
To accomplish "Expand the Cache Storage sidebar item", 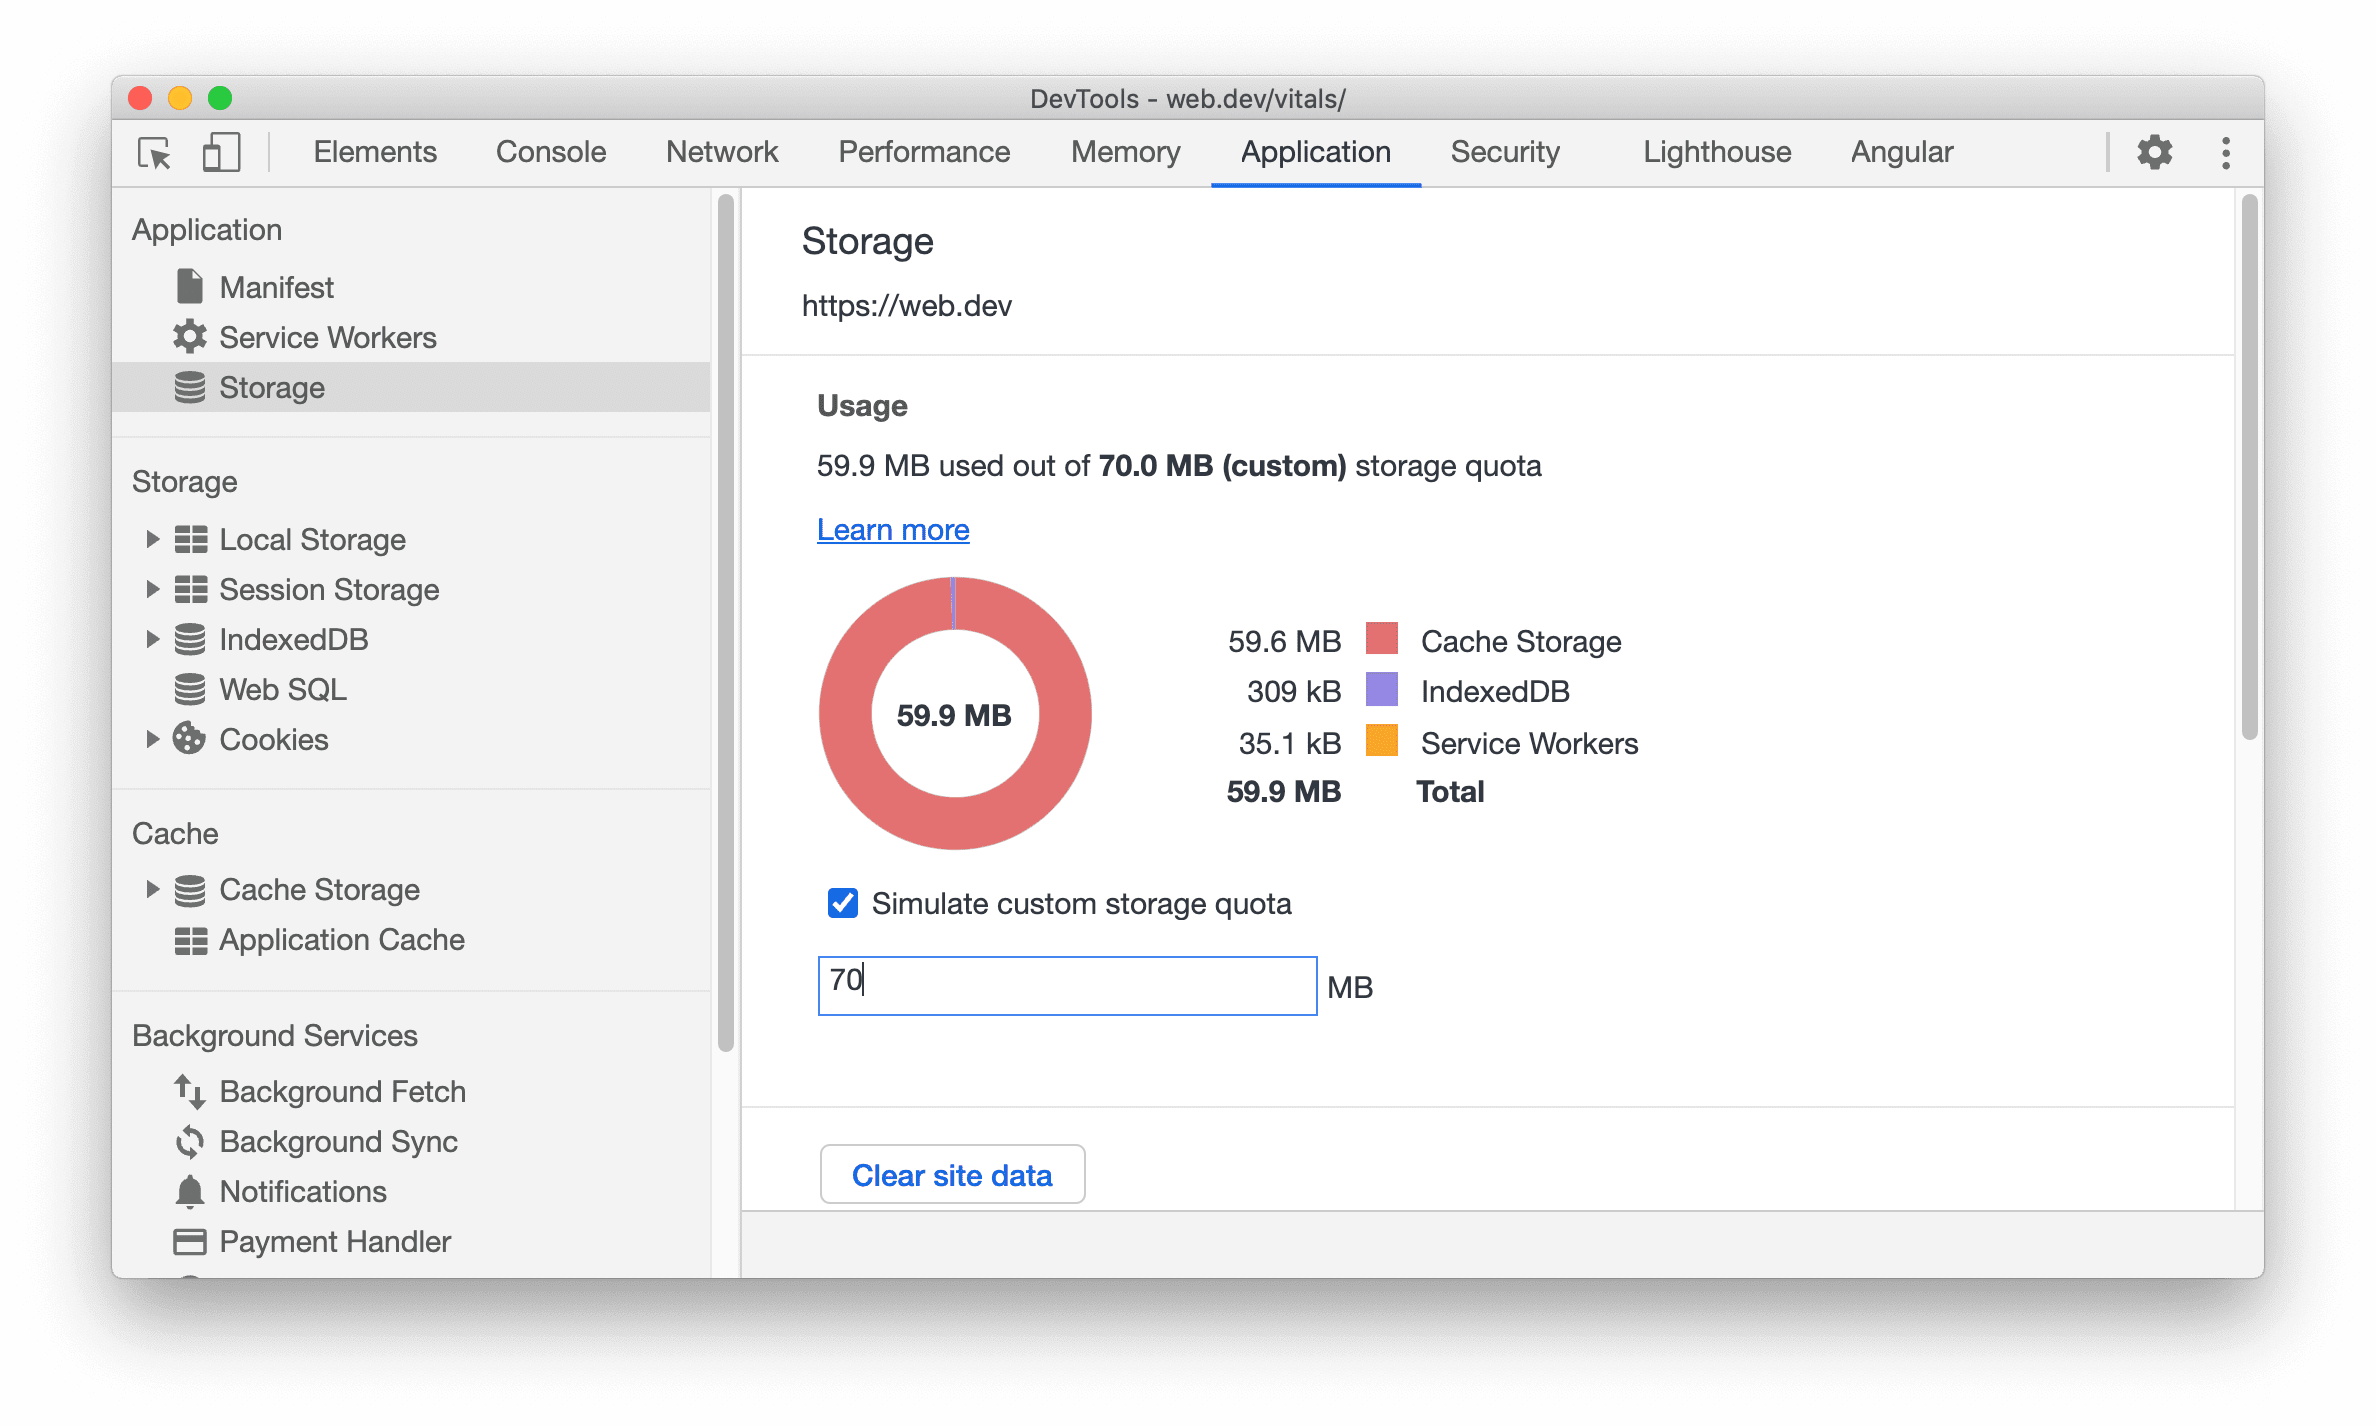I will click(x=151, y=890).
